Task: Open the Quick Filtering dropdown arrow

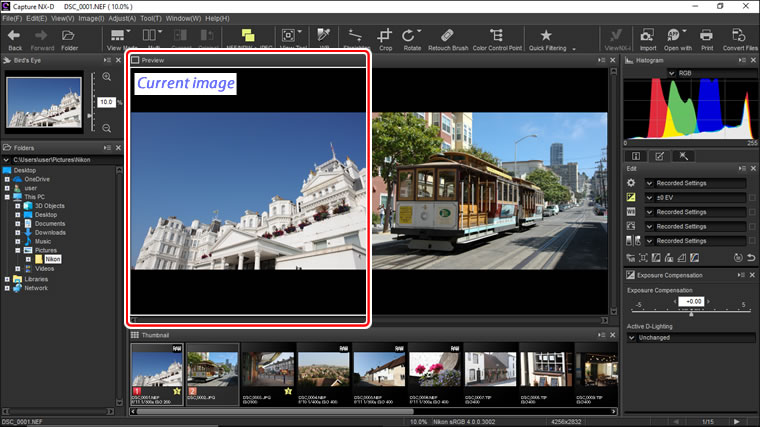Action: pyautogui.click(x=574, y=49)
